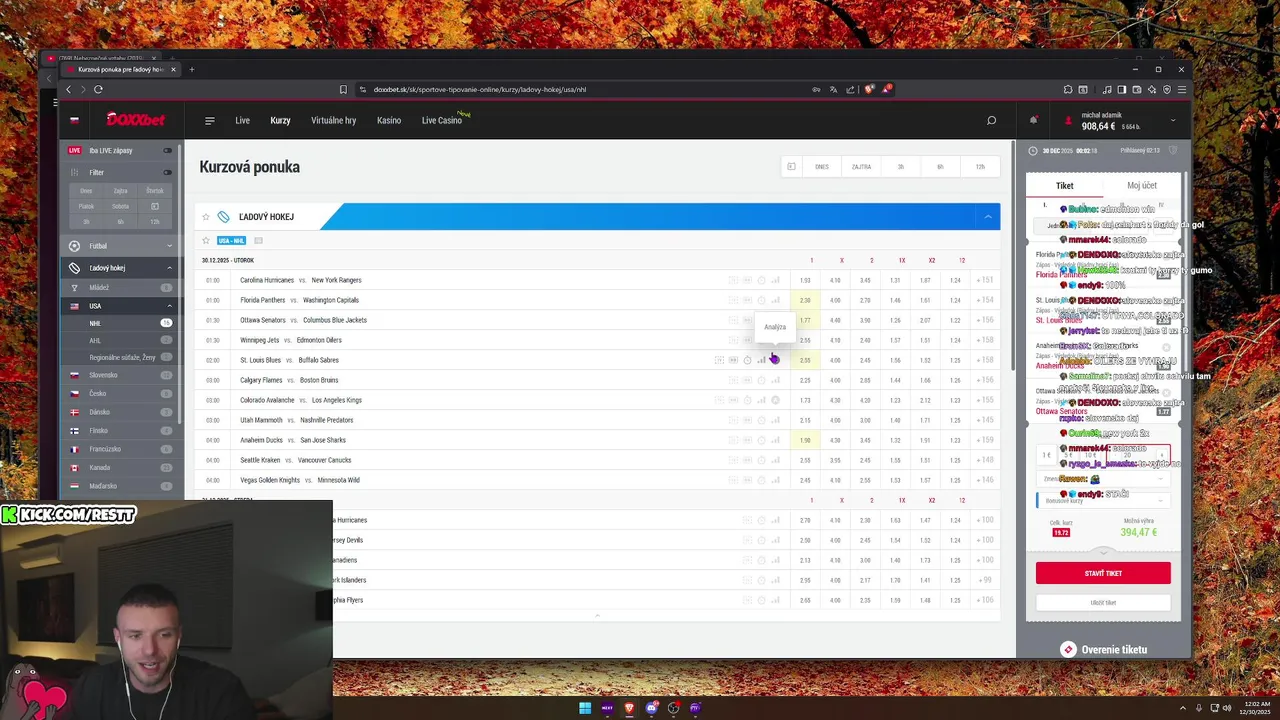Click the bookmark icon in the address bar

[x=343, y=89]
